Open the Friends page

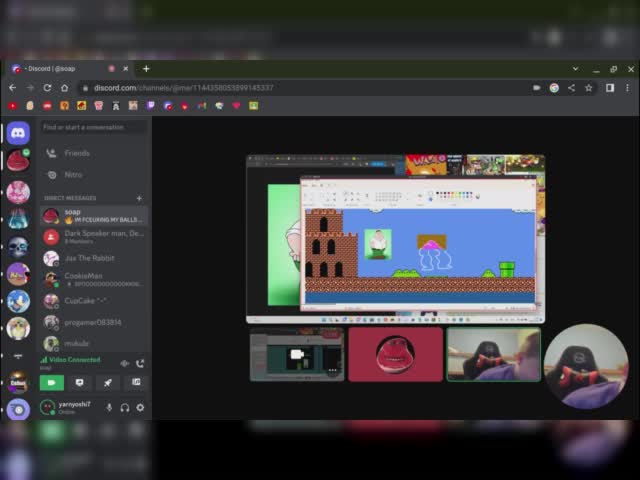(x=93, y=153)
